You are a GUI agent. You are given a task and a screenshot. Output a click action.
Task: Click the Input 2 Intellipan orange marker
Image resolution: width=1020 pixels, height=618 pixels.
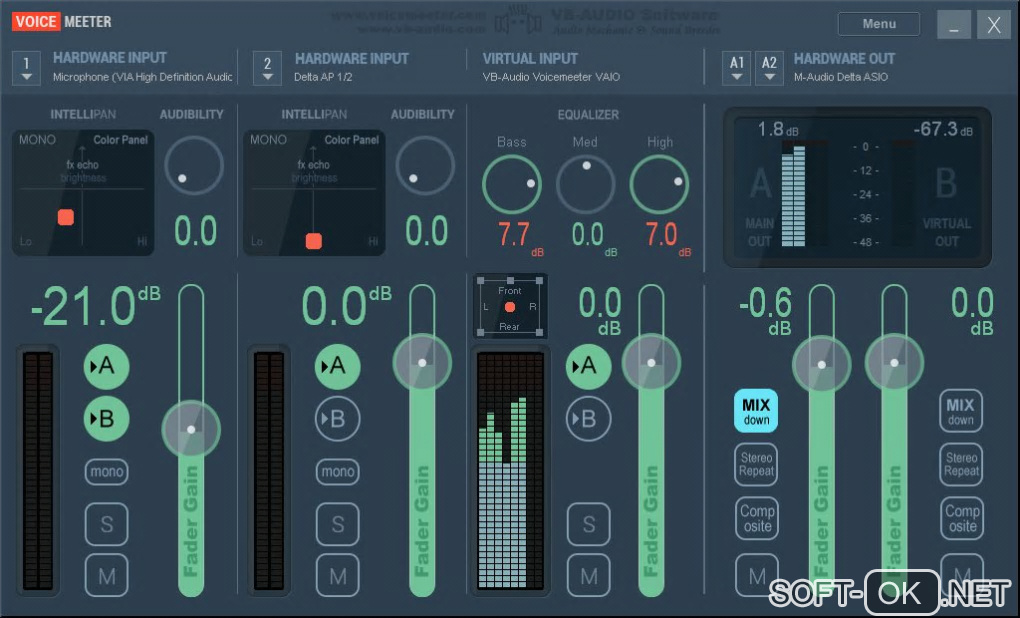[x=314, y=241]
